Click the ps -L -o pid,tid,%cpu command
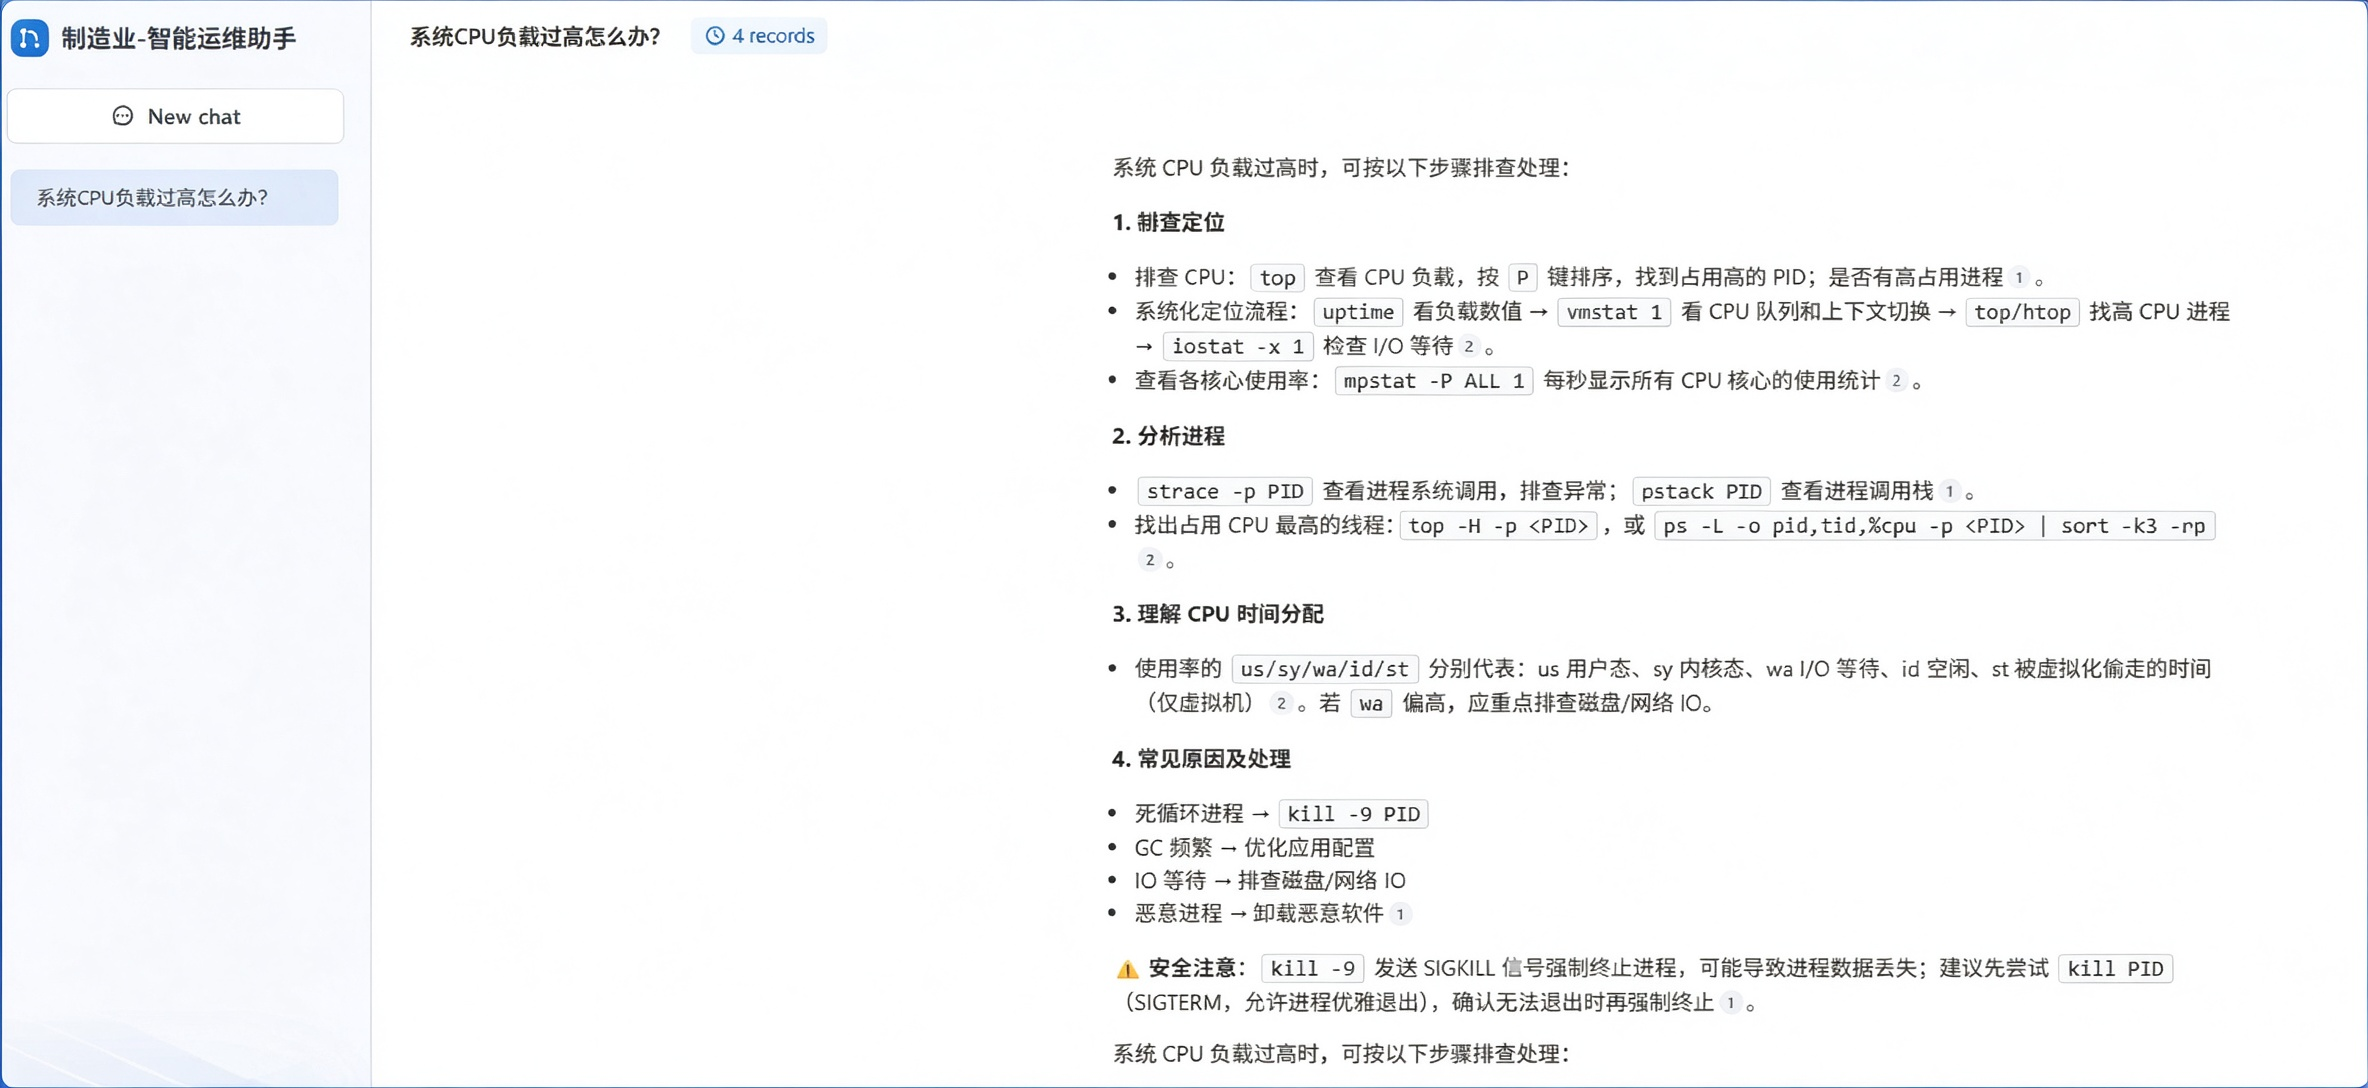The height and width of the screenshot is (1088, 2368). point(1935,526)
